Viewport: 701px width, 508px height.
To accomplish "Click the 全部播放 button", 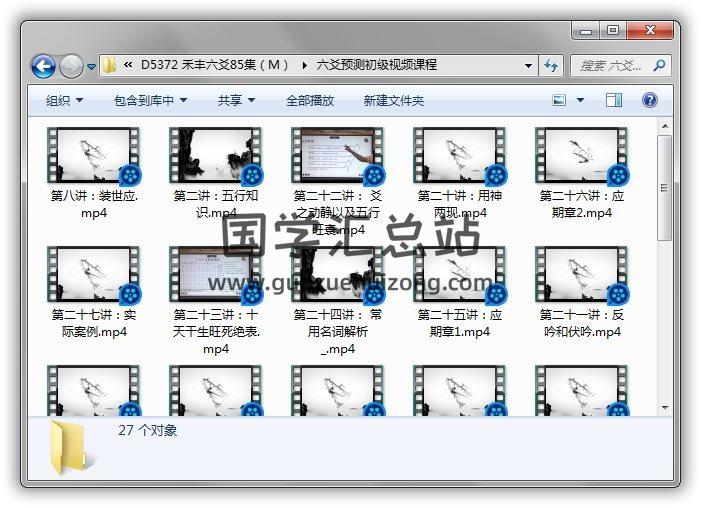I will (310, 101).
